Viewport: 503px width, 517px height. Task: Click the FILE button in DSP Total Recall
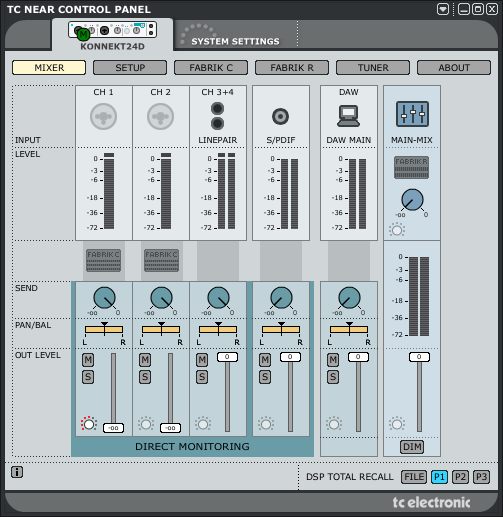tap(414, 477)
